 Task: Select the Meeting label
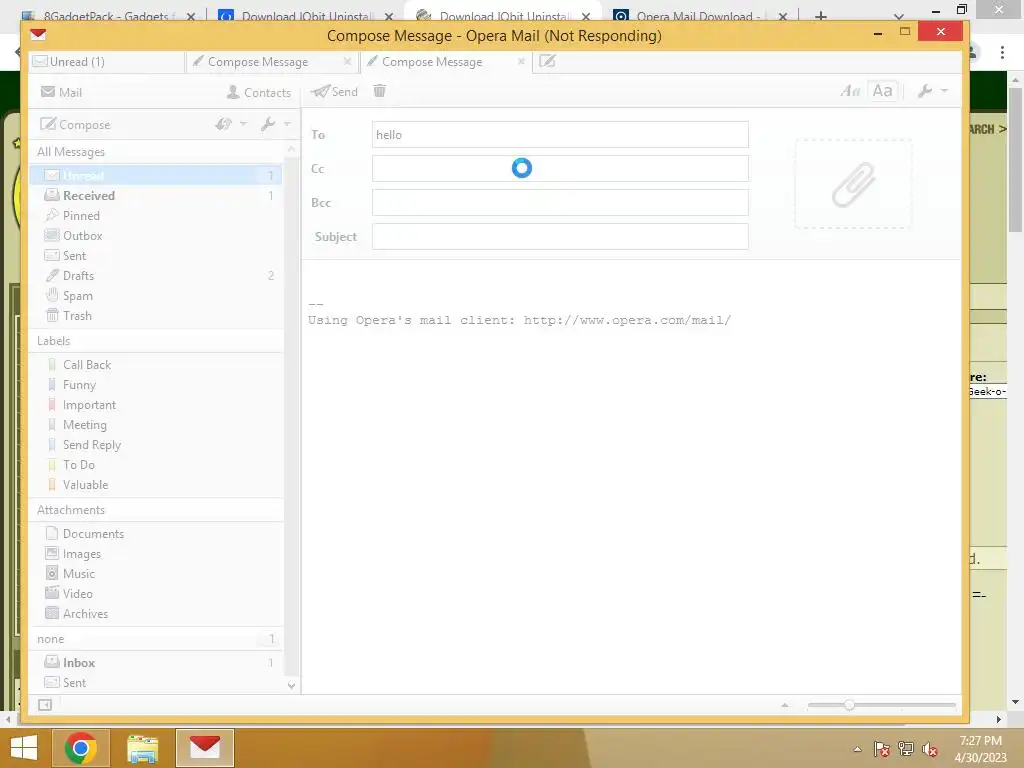[156, 424]
